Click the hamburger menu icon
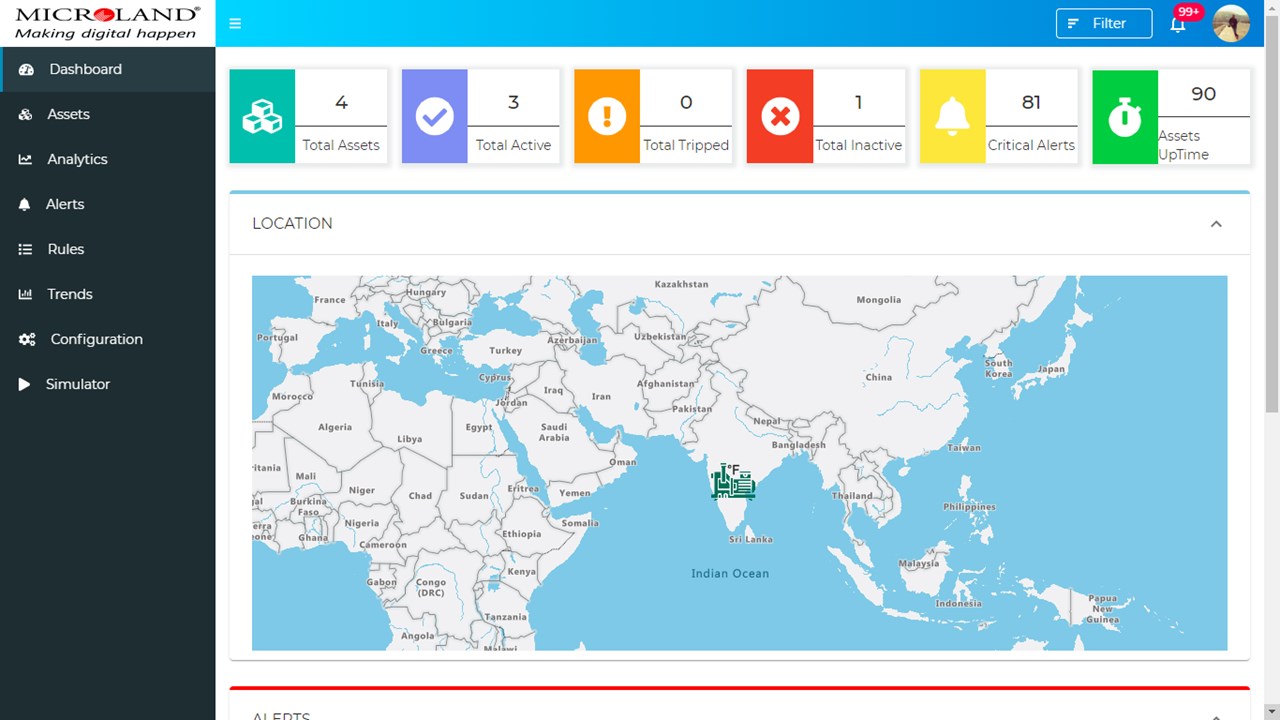Screen dimensions: 1280x720 tap(235, 23)
